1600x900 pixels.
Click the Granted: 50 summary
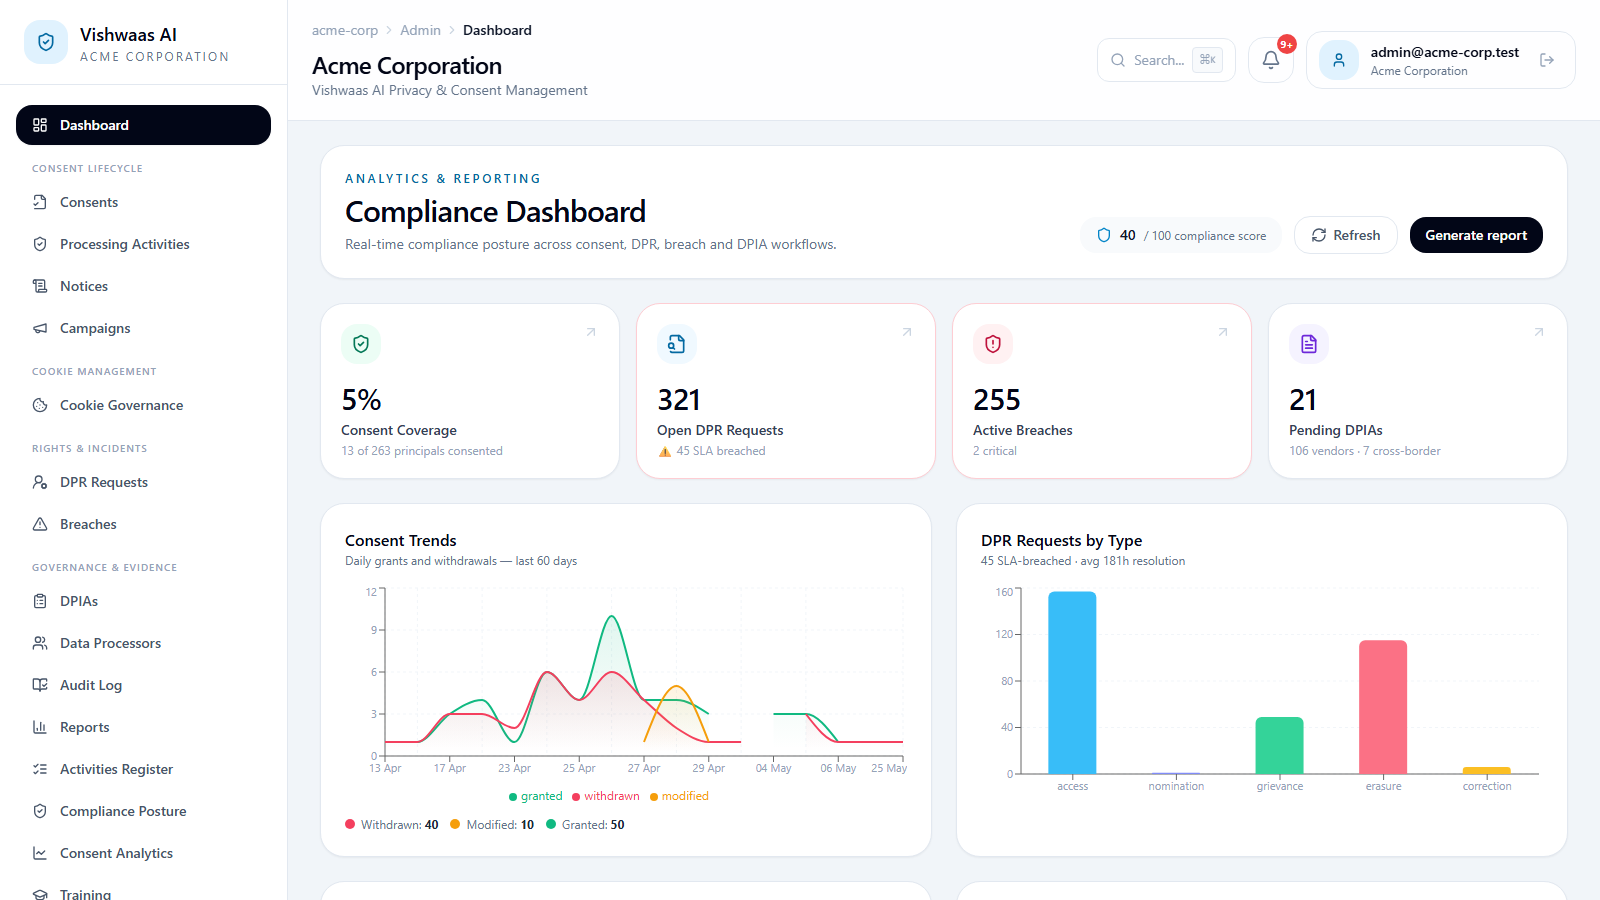click(x=585, y=825)
